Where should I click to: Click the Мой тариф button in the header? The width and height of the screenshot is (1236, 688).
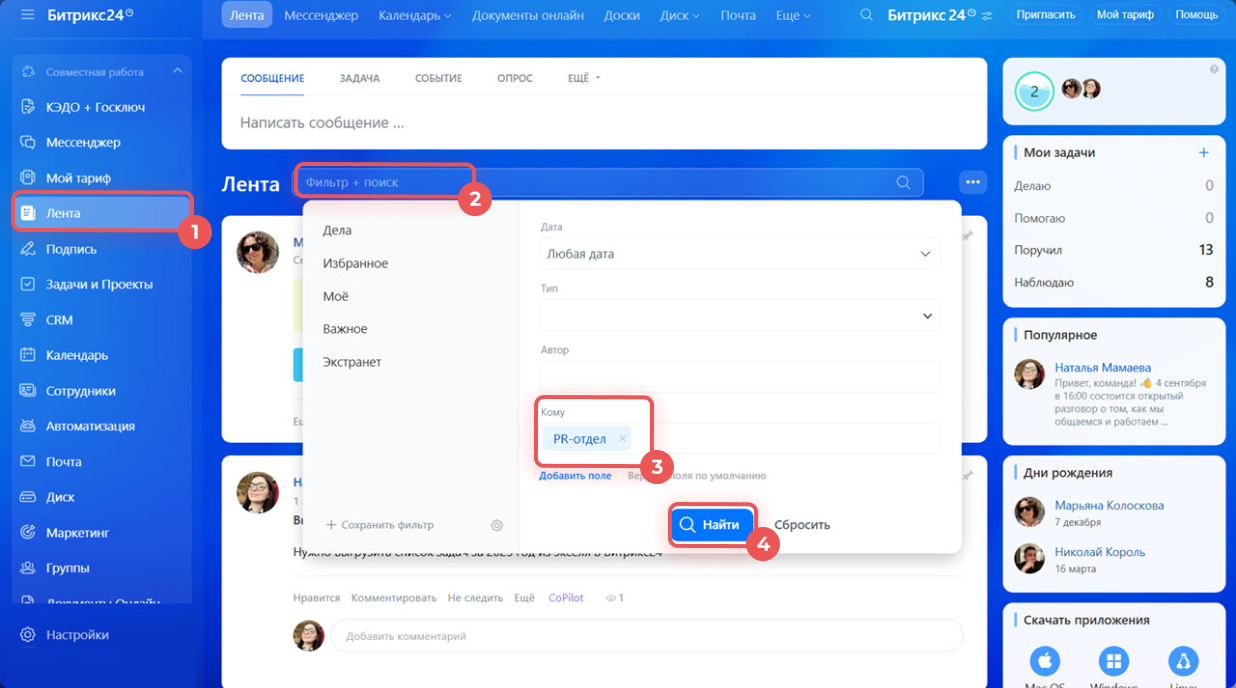click(x=1125, y=15)
